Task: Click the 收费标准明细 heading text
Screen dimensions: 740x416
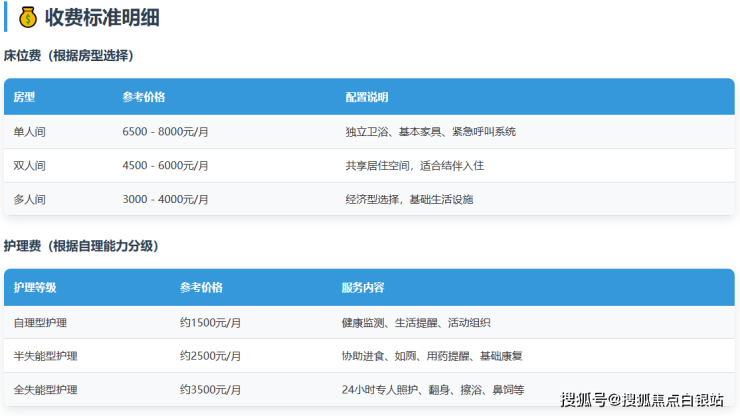Action: pyautogui.click(x=102, y=17)
